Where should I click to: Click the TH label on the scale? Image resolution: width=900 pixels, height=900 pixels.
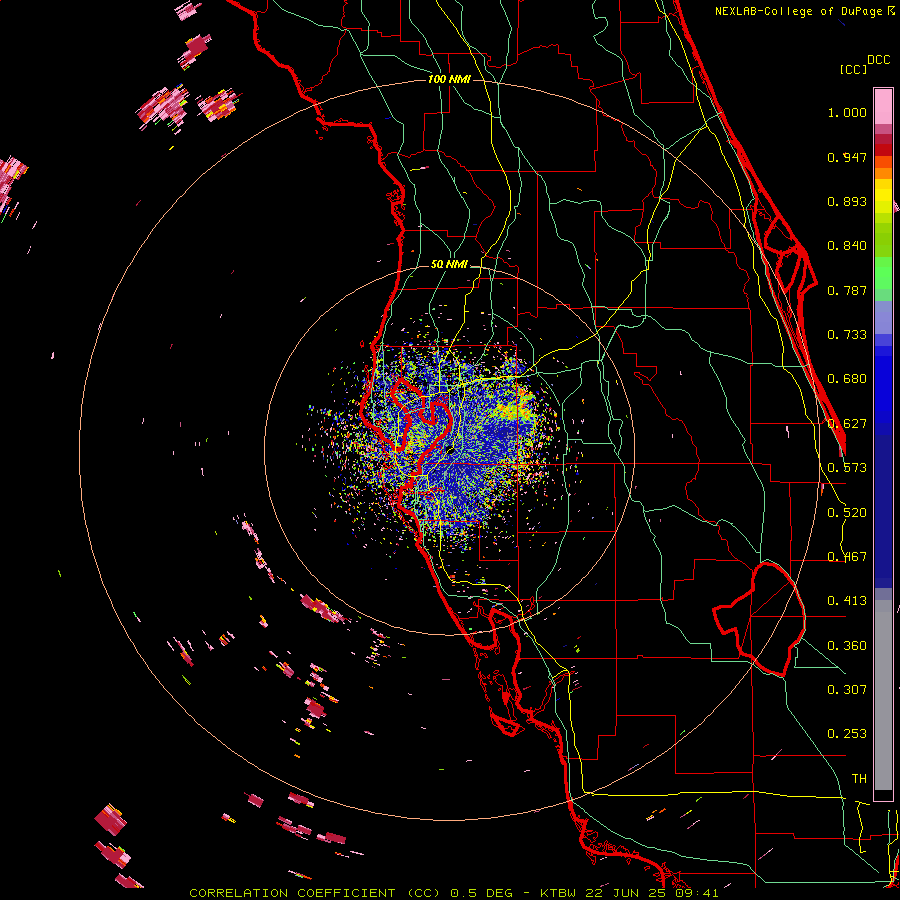859,779
